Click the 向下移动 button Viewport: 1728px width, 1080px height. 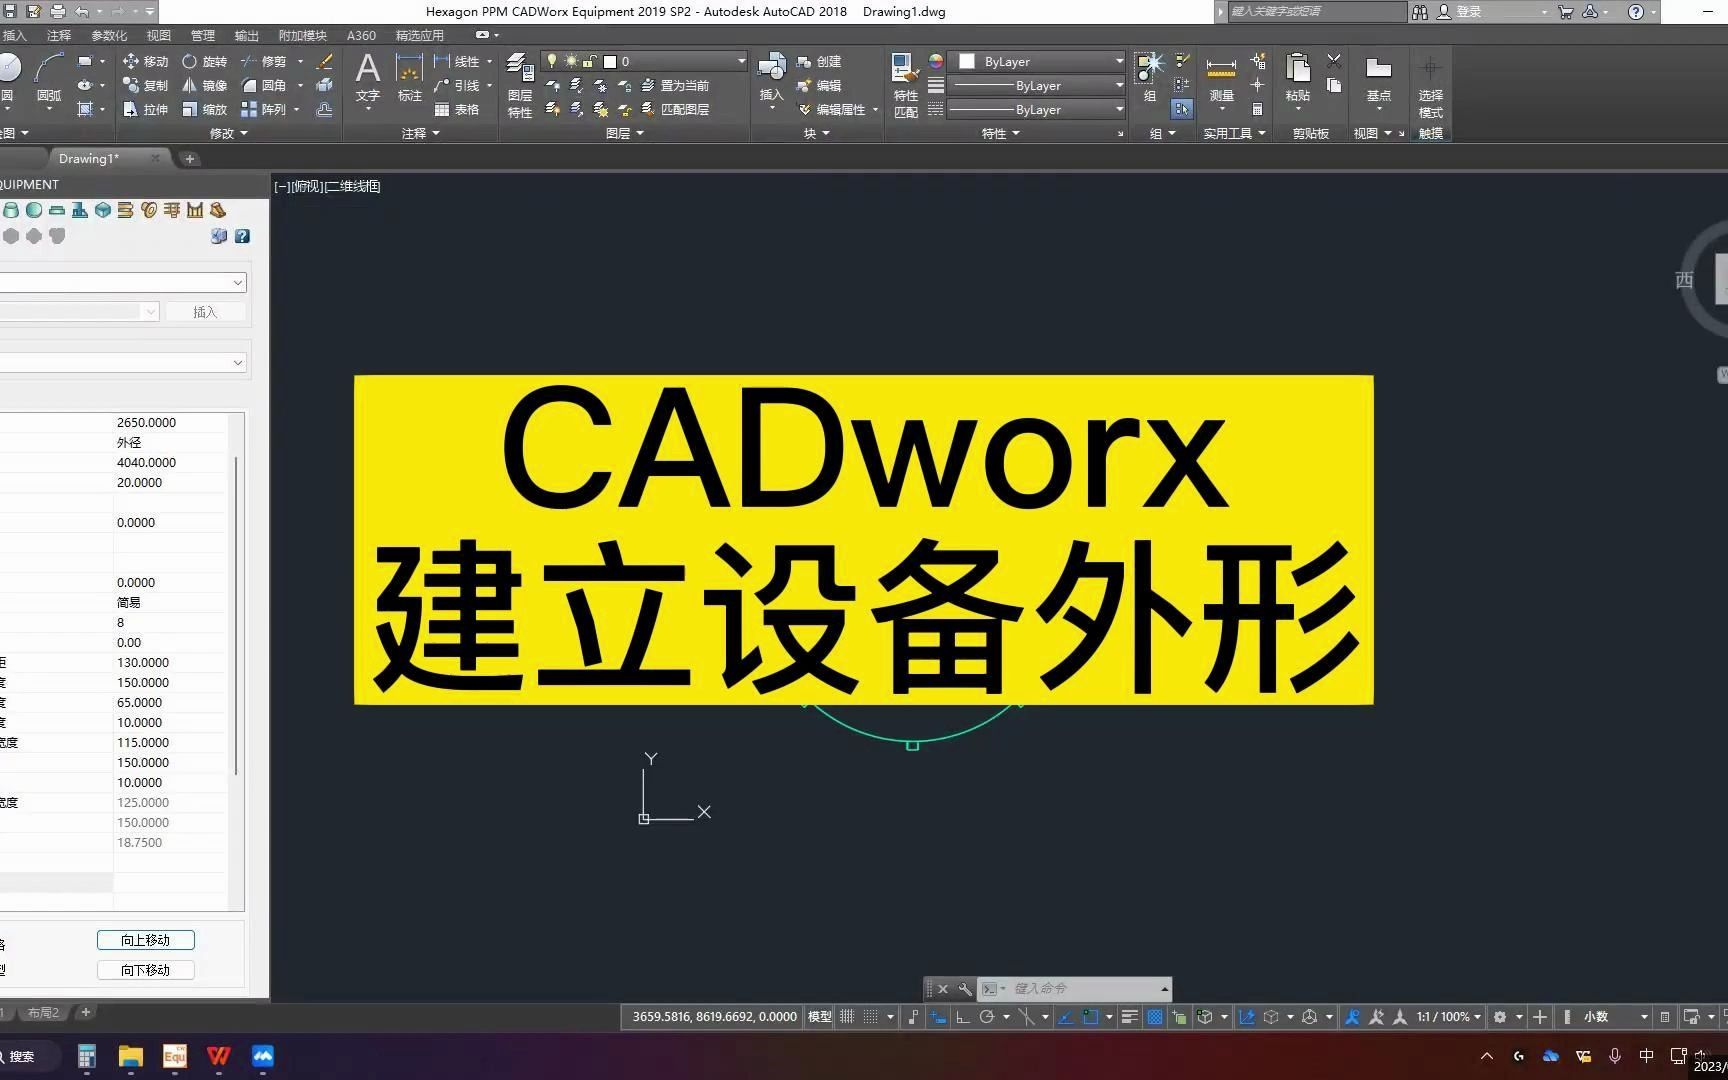(x=145, y=970)
